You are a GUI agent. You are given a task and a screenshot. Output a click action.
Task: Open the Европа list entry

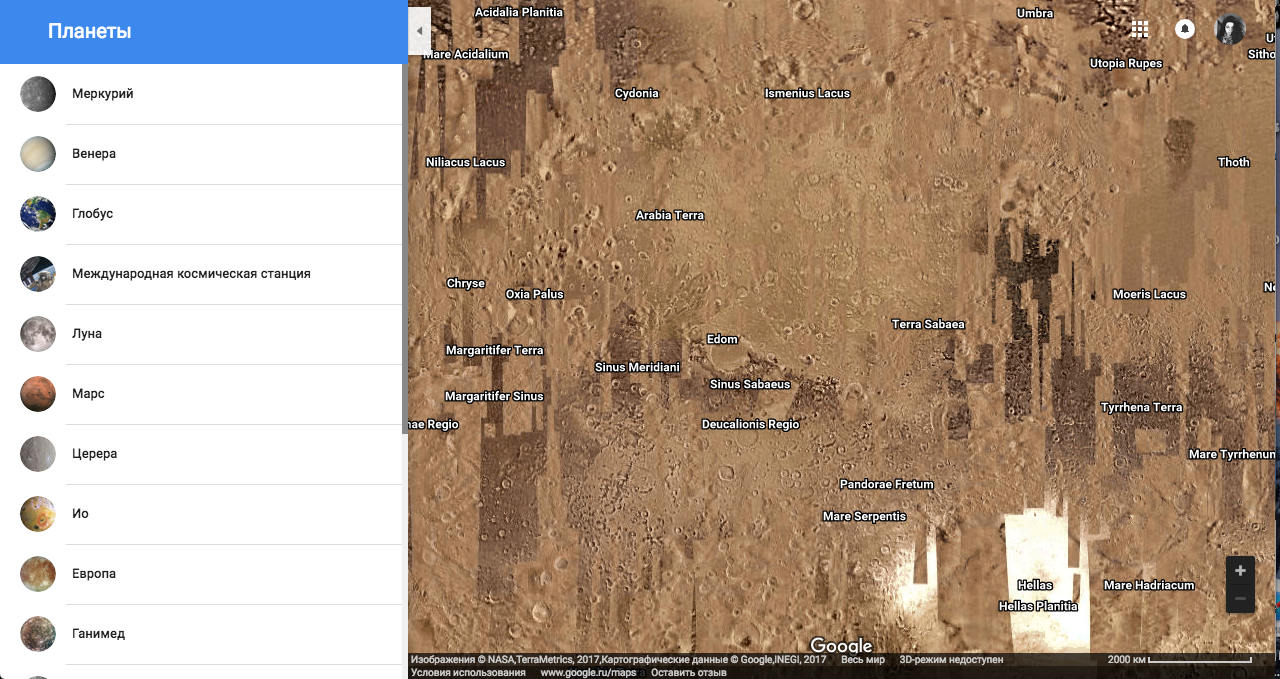(x=94, y=574)
